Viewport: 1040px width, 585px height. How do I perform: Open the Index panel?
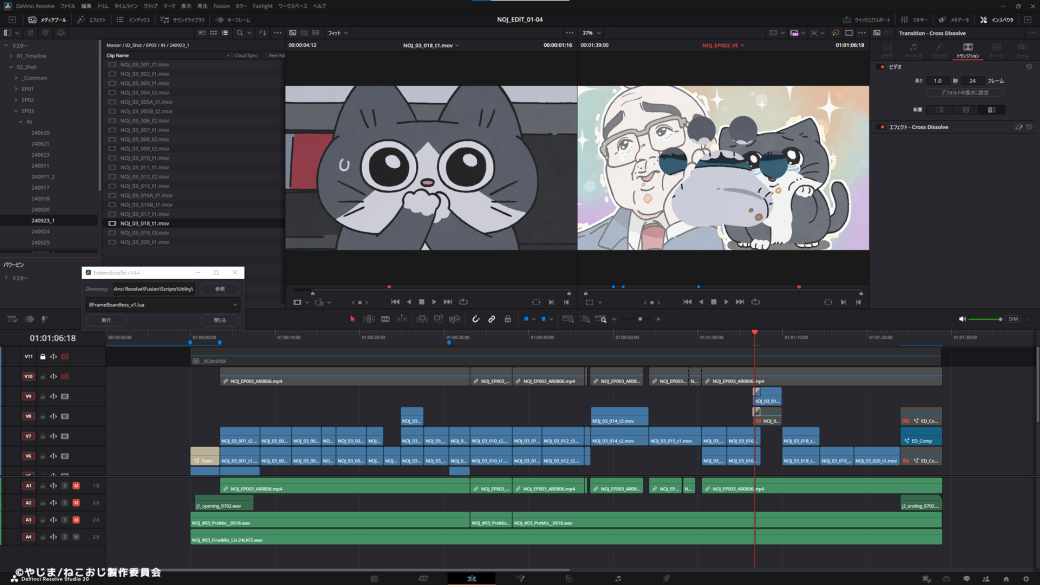pos(133,20)
